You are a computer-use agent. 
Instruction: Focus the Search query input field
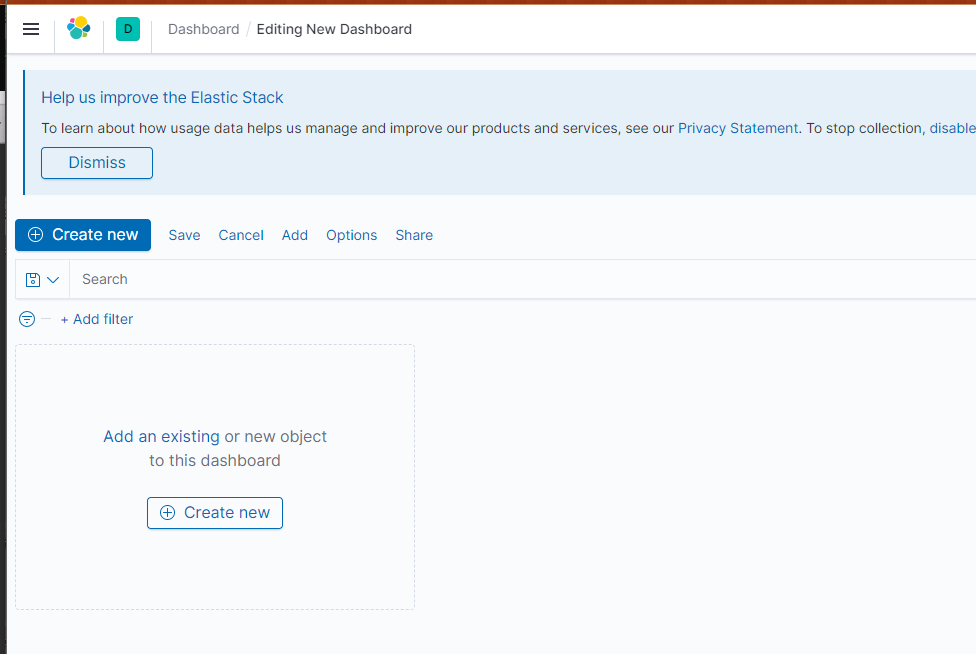click(x=523, y=279)
